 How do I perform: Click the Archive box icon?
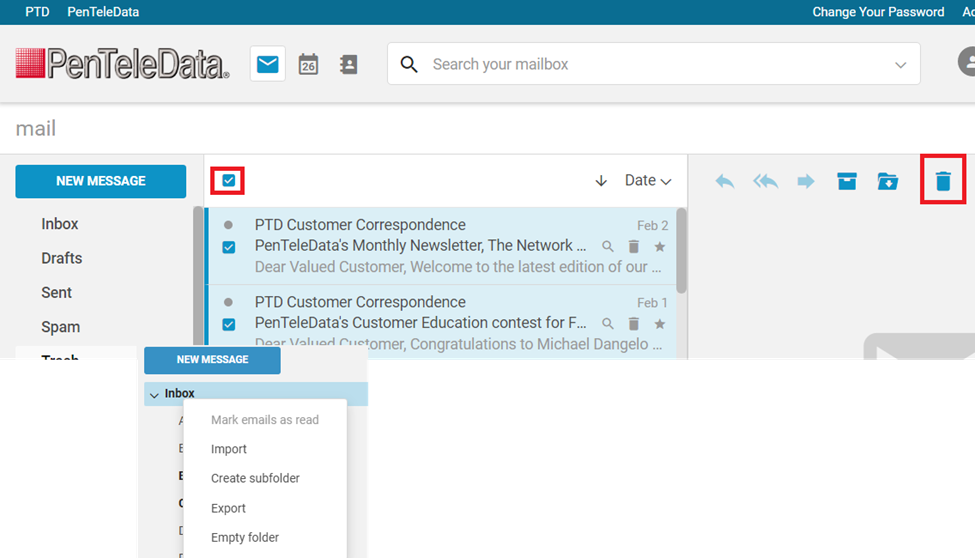[847, 181]
